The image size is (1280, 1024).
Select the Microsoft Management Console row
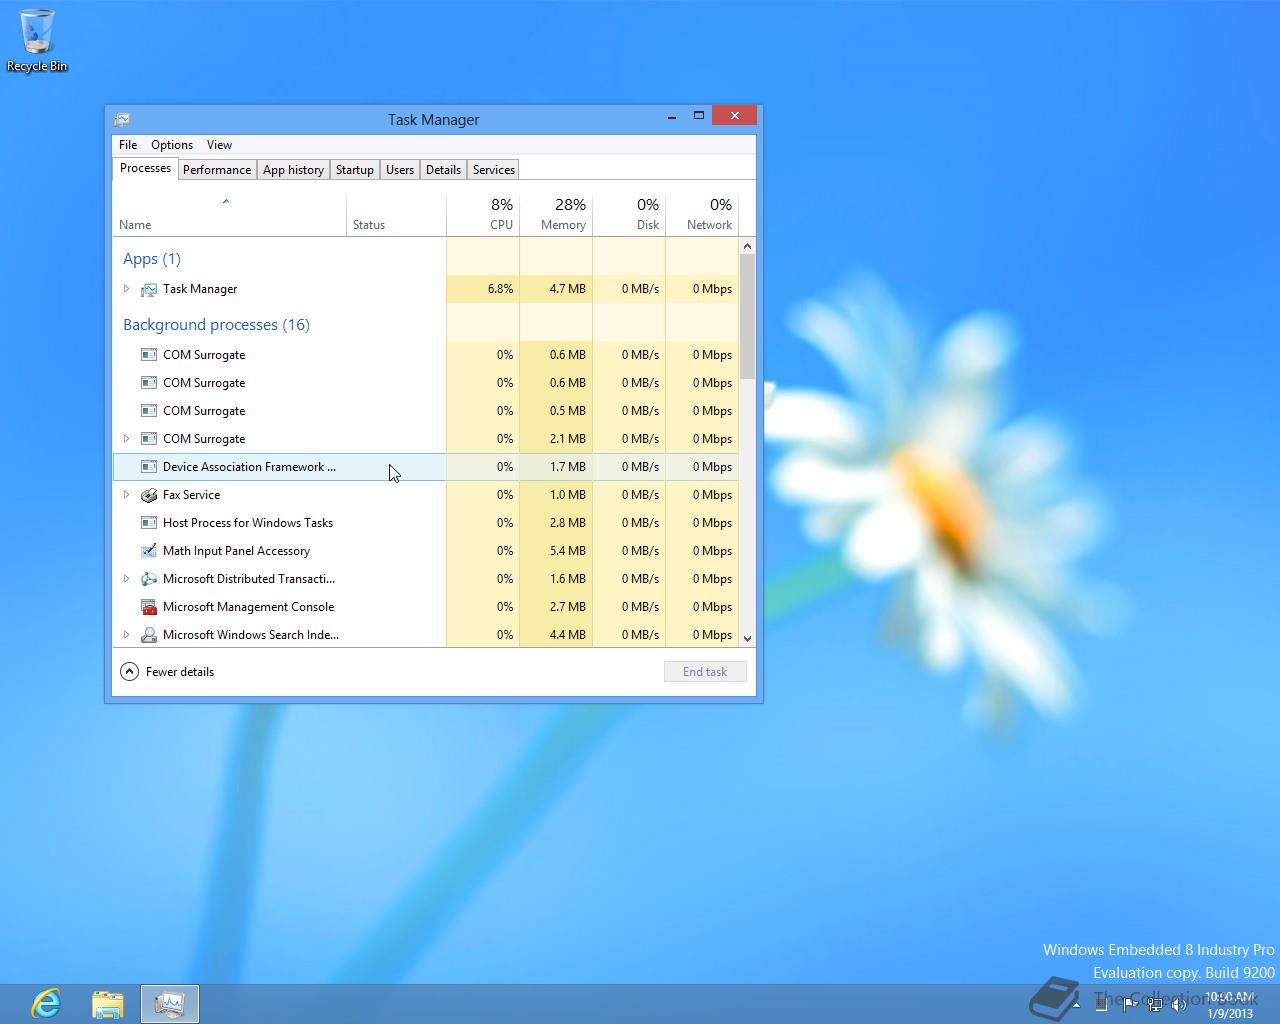tap(426, 607)
